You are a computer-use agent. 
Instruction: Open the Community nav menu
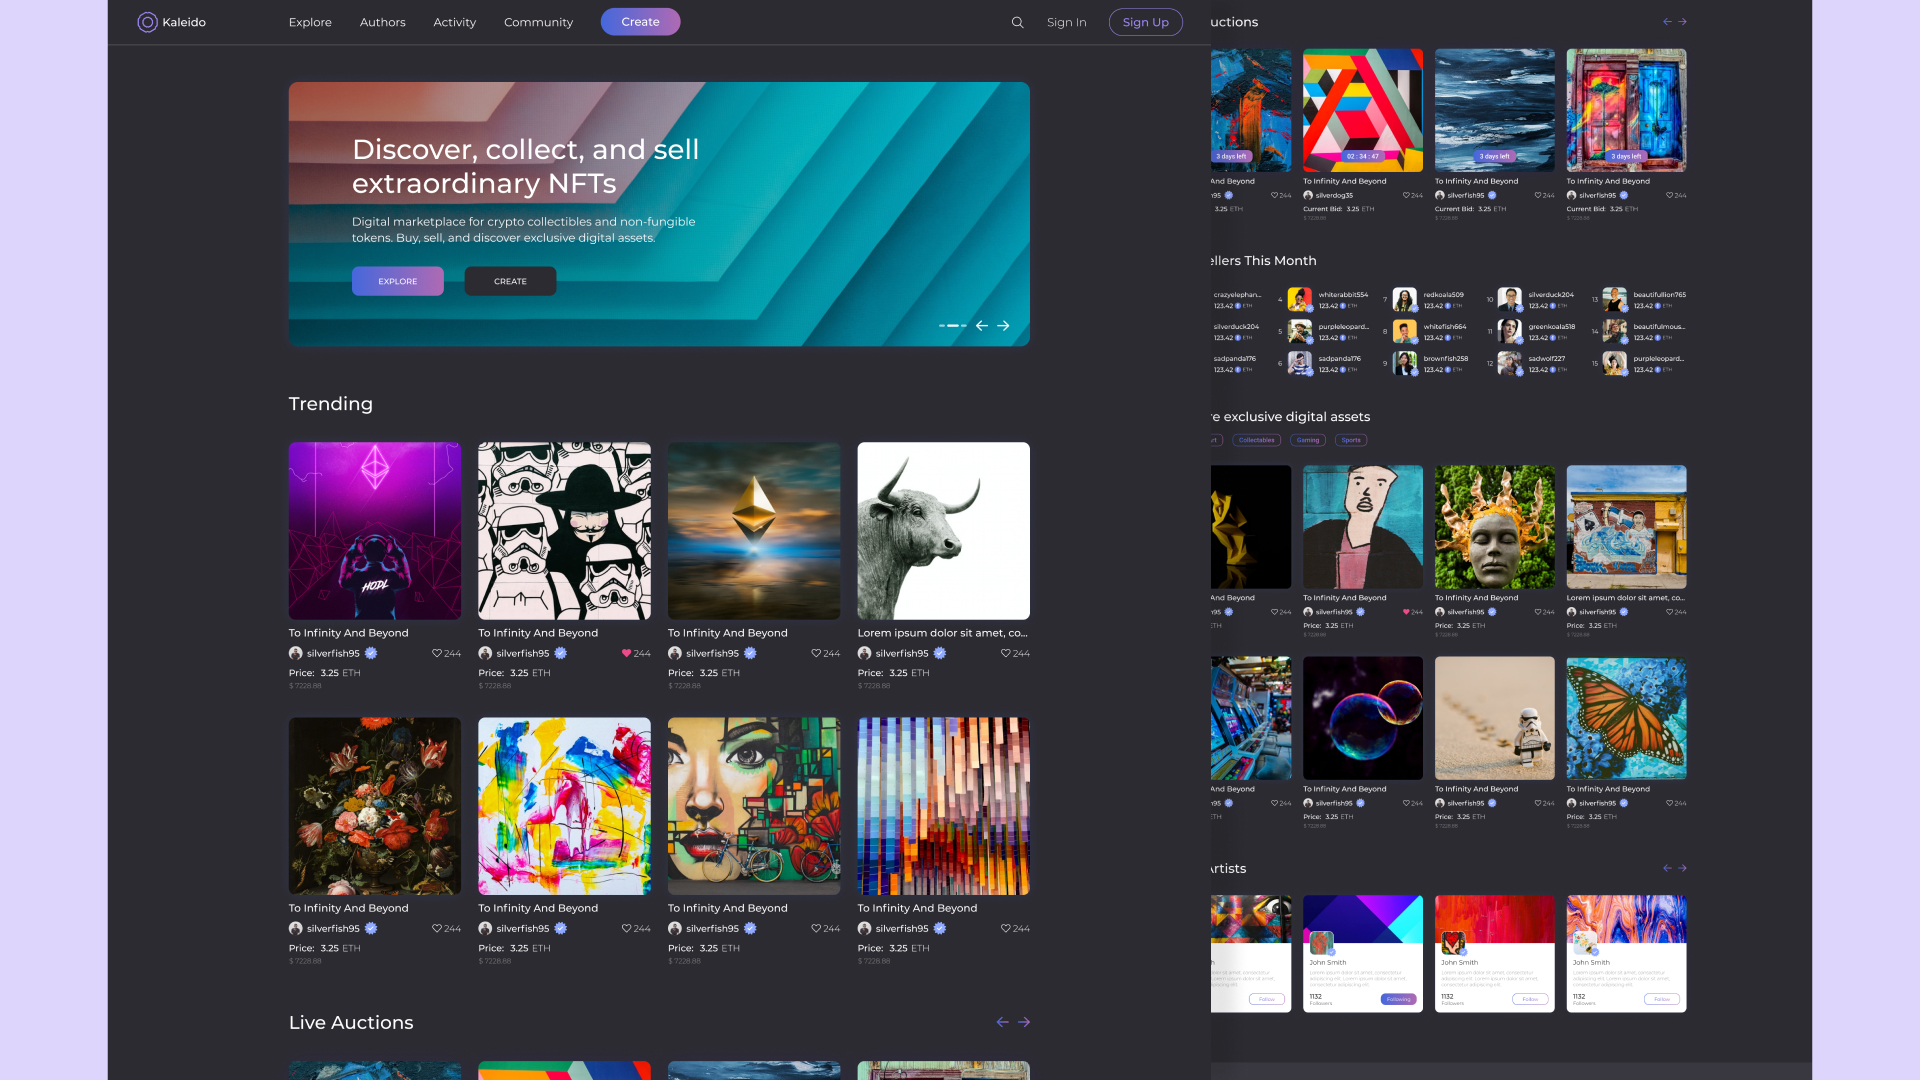tap(538, 22)
